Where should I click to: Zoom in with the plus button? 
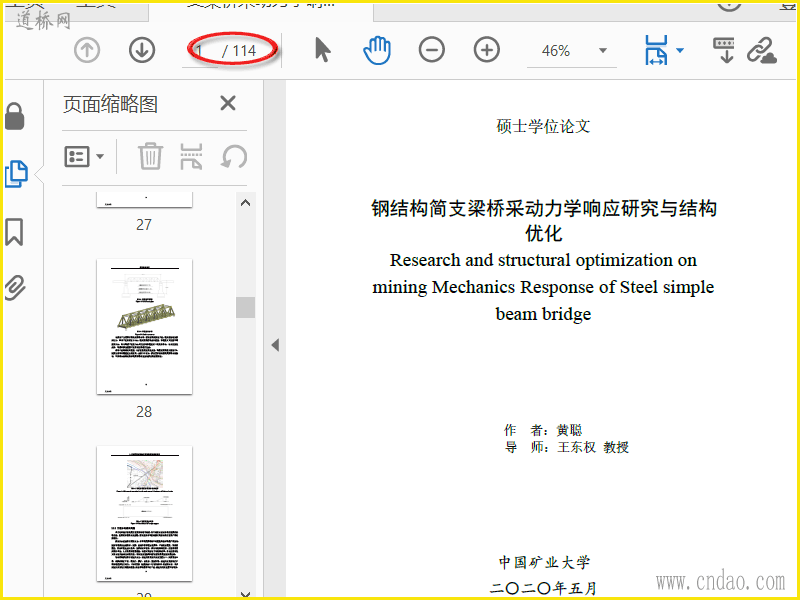click(487, 50)
